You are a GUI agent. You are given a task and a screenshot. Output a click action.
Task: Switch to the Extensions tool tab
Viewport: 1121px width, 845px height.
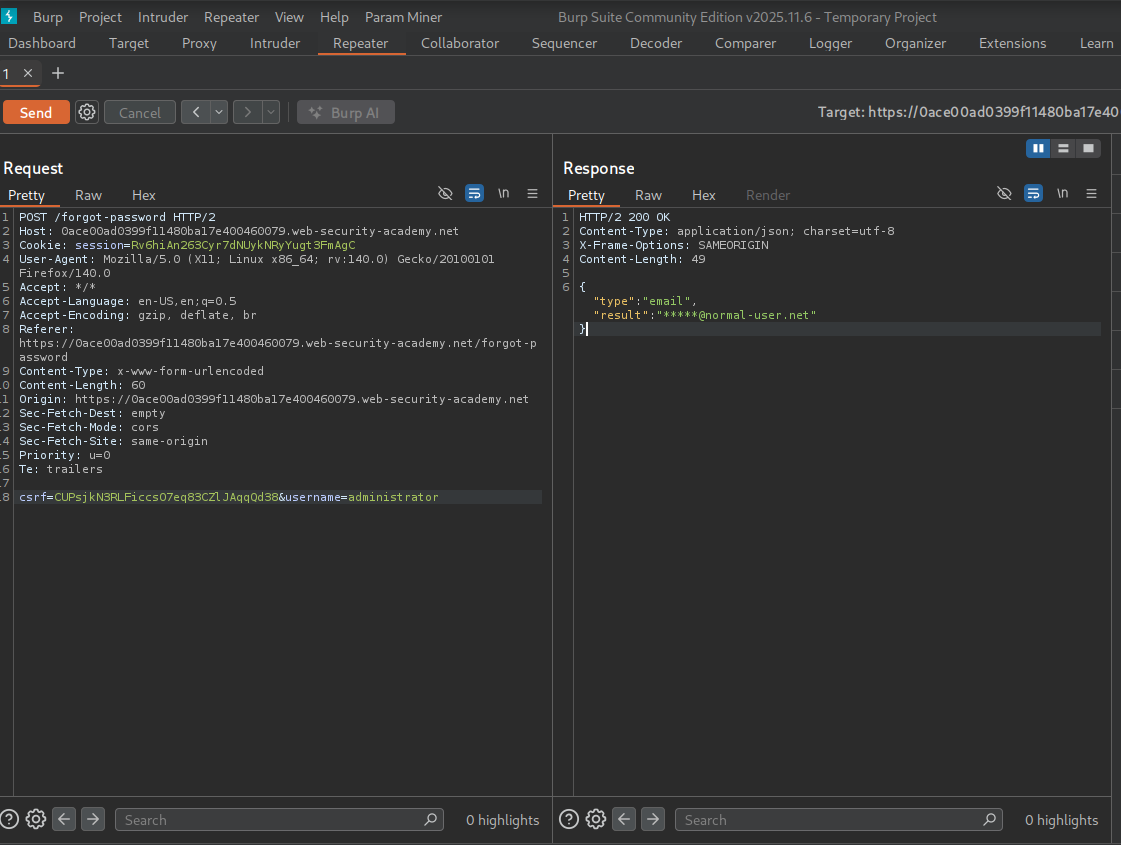(1012, 43)
